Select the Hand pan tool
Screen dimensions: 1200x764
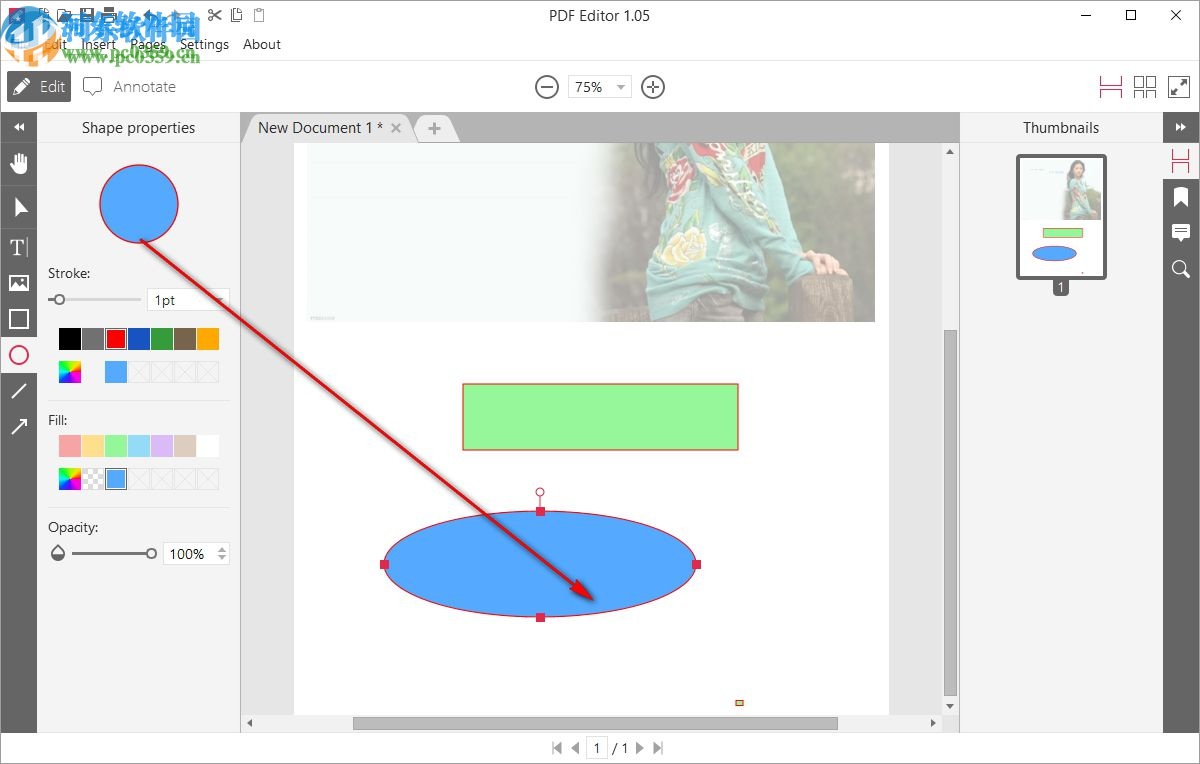pyautogui.click(x=19, y=163)
